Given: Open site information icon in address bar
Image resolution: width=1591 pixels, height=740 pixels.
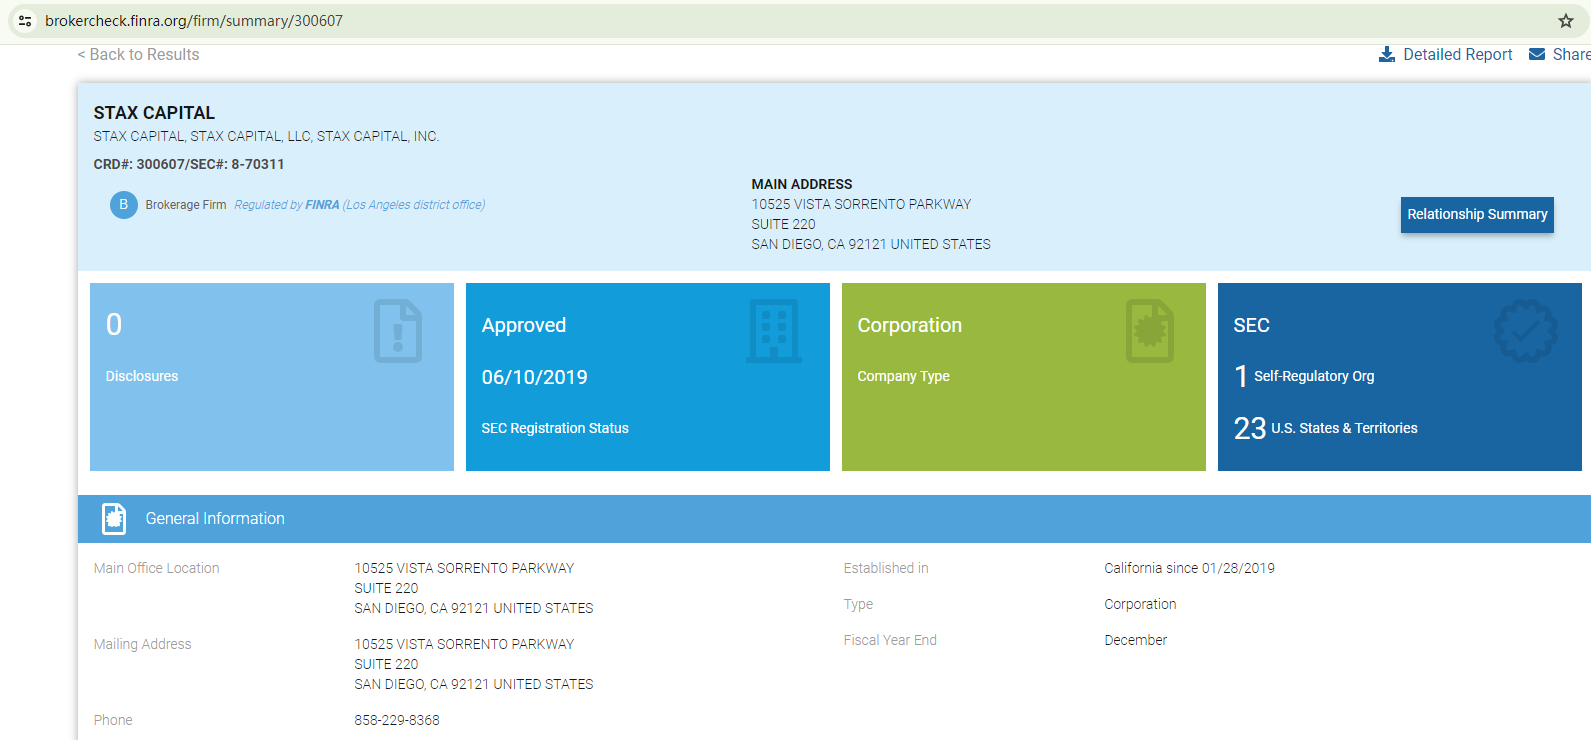Looking at the screenshot, I should 25,21.
